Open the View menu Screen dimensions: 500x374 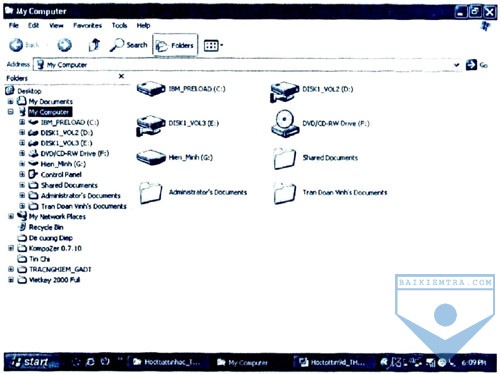click(56, 25)
